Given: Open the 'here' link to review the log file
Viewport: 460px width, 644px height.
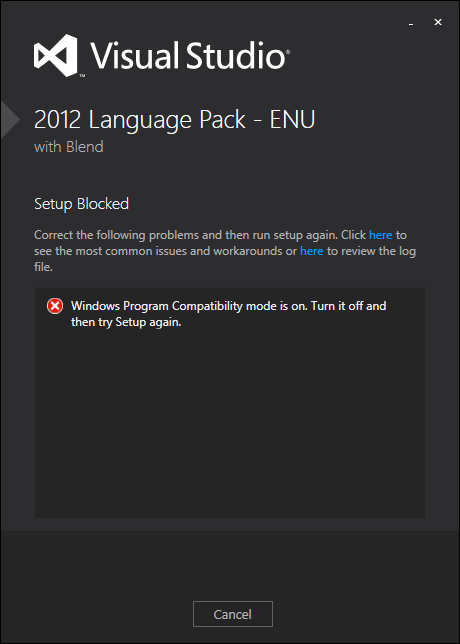Looking at the screenshot, I should pos(311,251).
